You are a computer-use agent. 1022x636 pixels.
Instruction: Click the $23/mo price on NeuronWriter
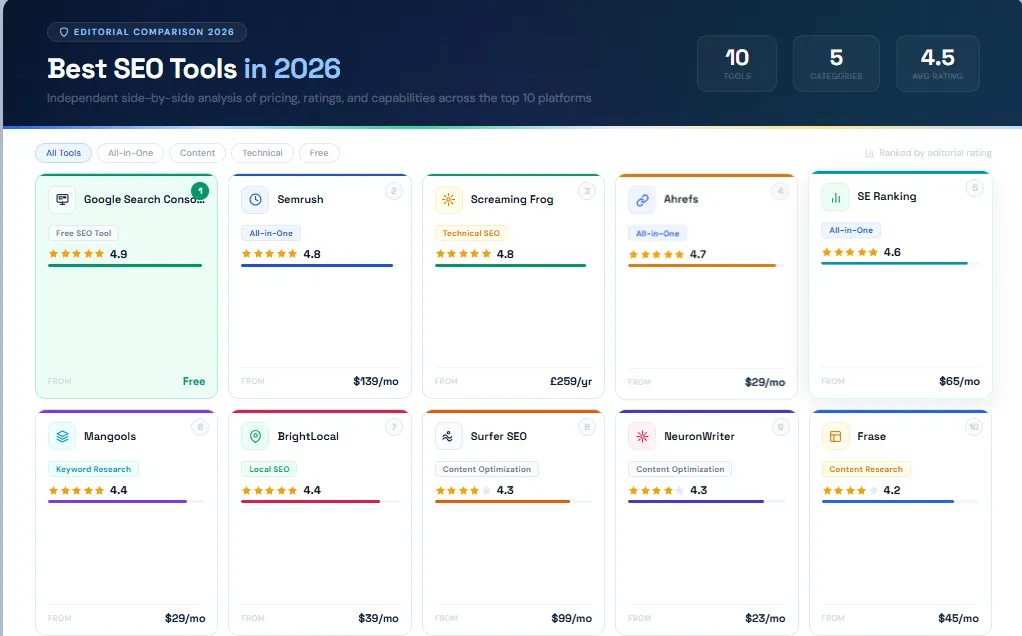pos(765,618)
